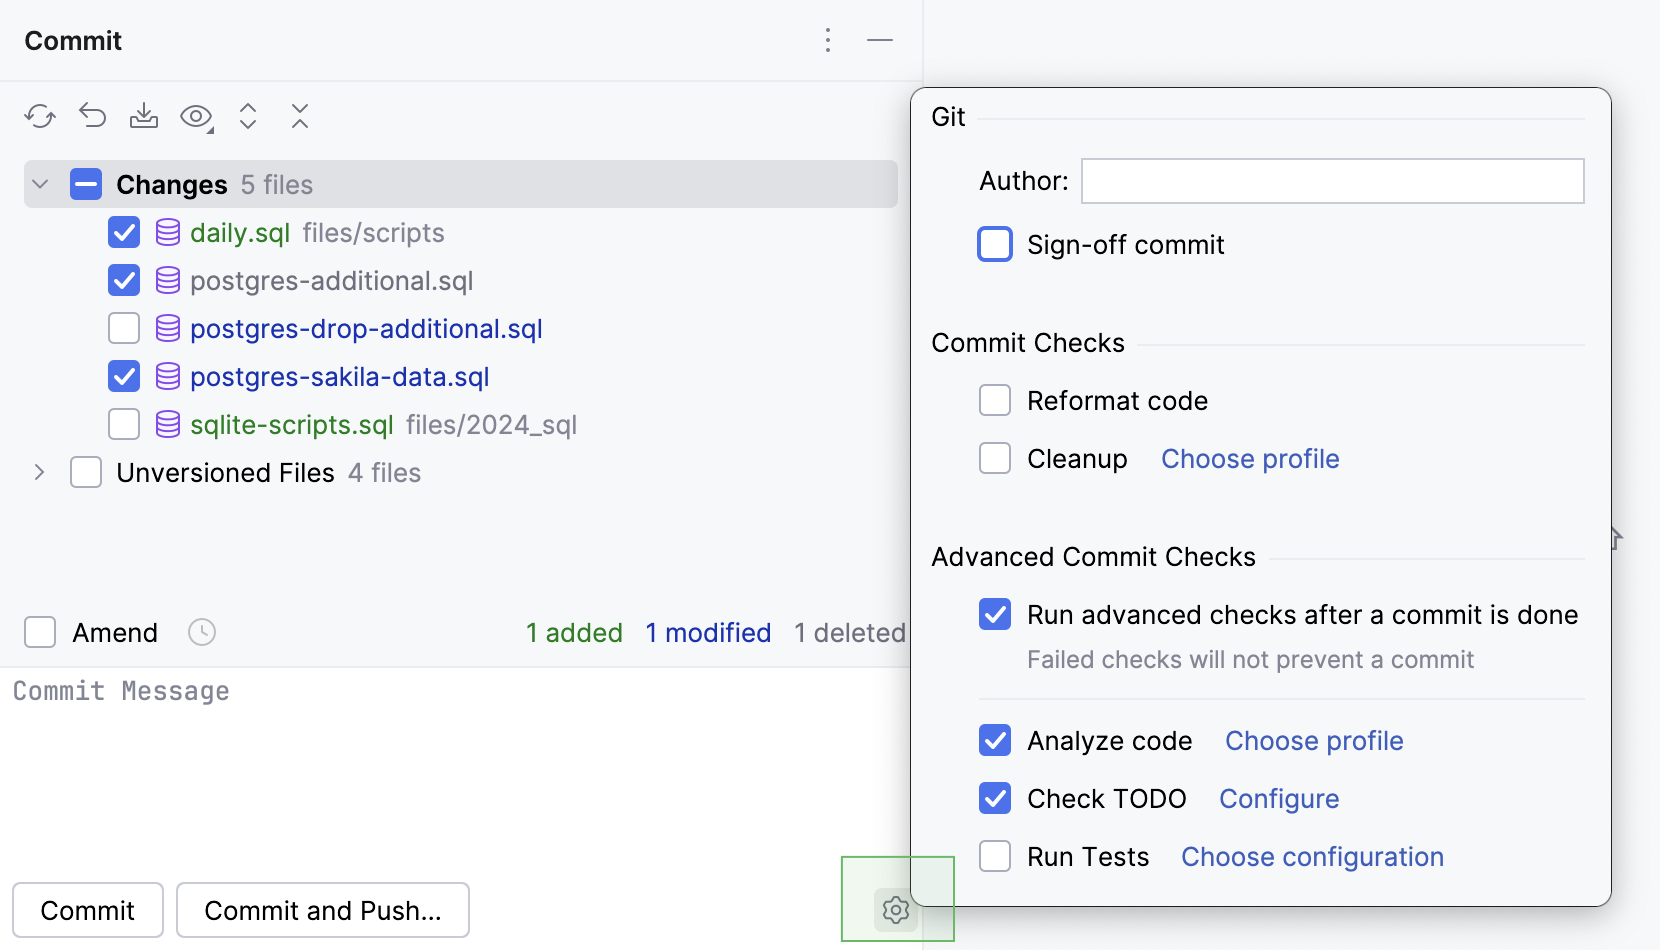Toggle the diff preview eye icon

point(196,116)
